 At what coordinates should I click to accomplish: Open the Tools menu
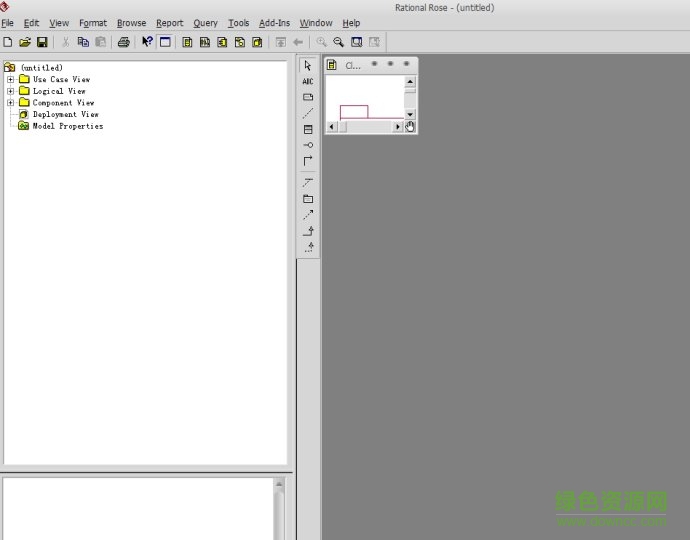pyautogui.click(x=238, y=23)
